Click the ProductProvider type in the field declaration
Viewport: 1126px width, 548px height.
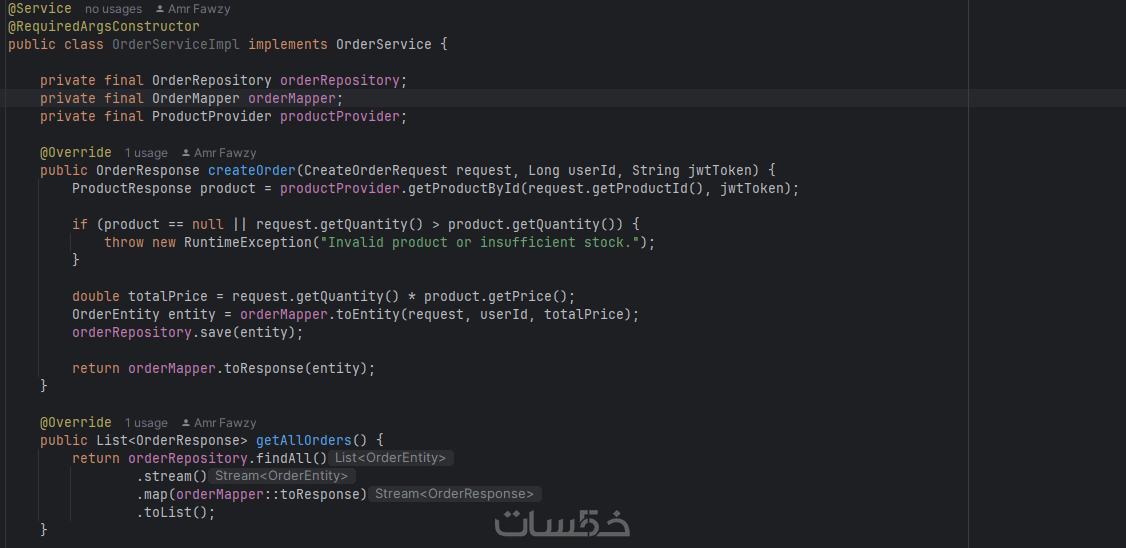pyautogui.click(x=212, y=116)
